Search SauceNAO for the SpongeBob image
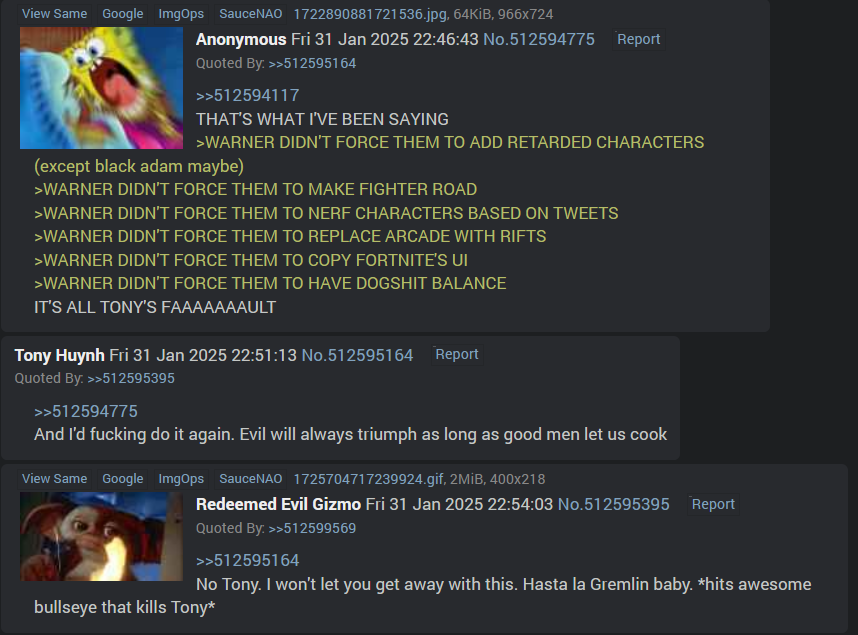Screen dimensions: 858x635 tap(251, 14)
